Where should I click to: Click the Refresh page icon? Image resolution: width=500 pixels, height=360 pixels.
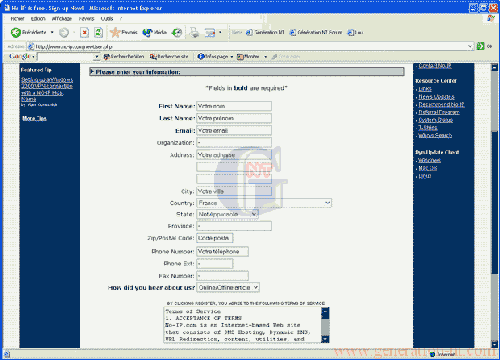[98, 32]
